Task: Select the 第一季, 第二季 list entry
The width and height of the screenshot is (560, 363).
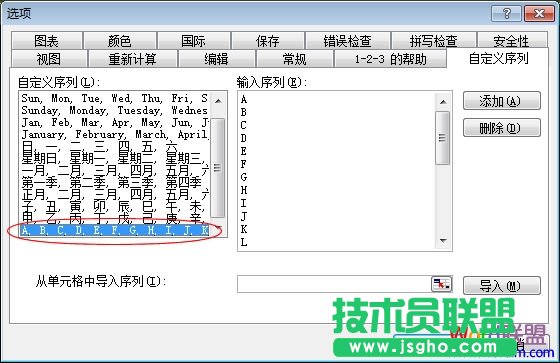Action: click(x=115, y=183)
